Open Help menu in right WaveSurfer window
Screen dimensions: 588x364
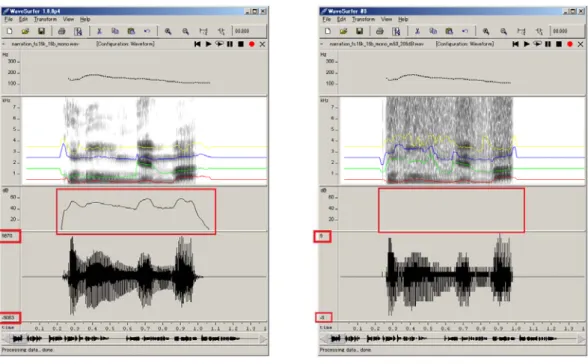[403, 19]
